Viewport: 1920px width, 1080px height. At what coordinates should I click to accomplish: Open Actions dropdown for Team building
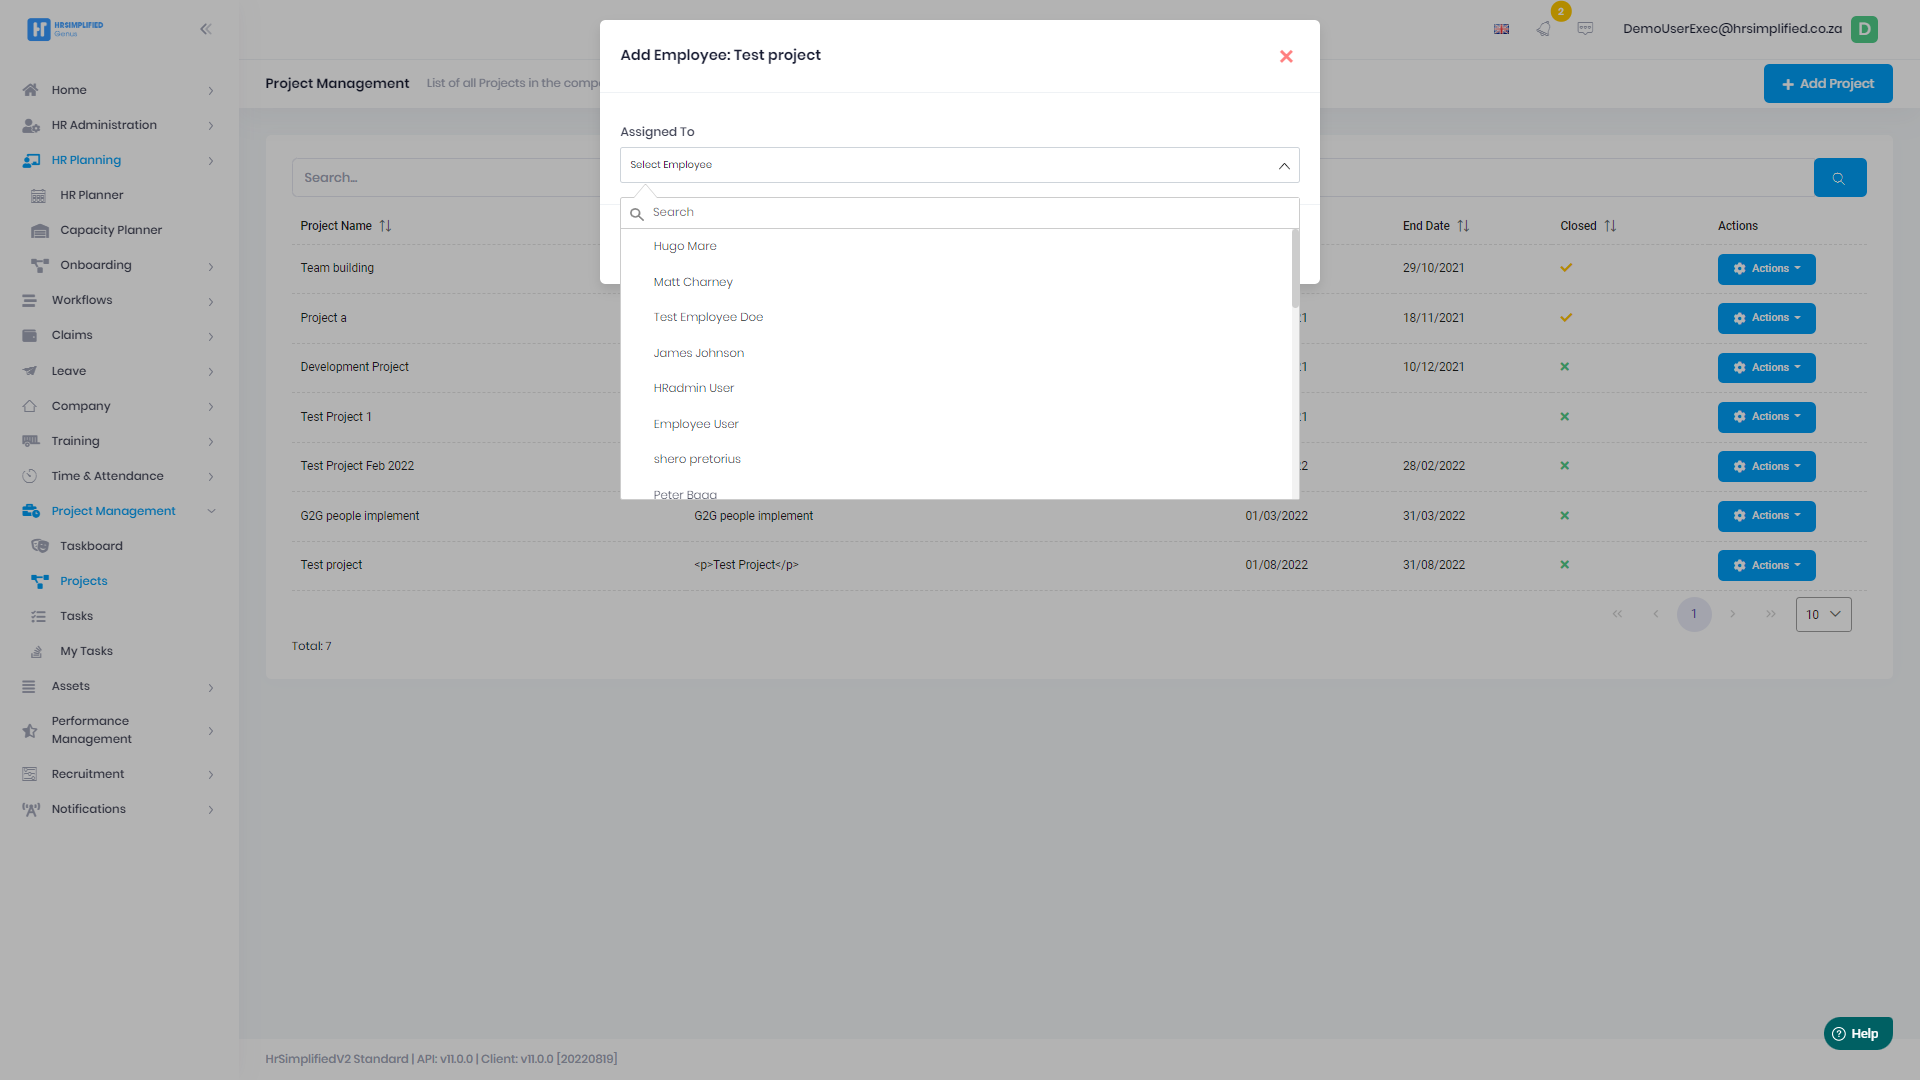pyautogui.click(x=1766, y=269)
